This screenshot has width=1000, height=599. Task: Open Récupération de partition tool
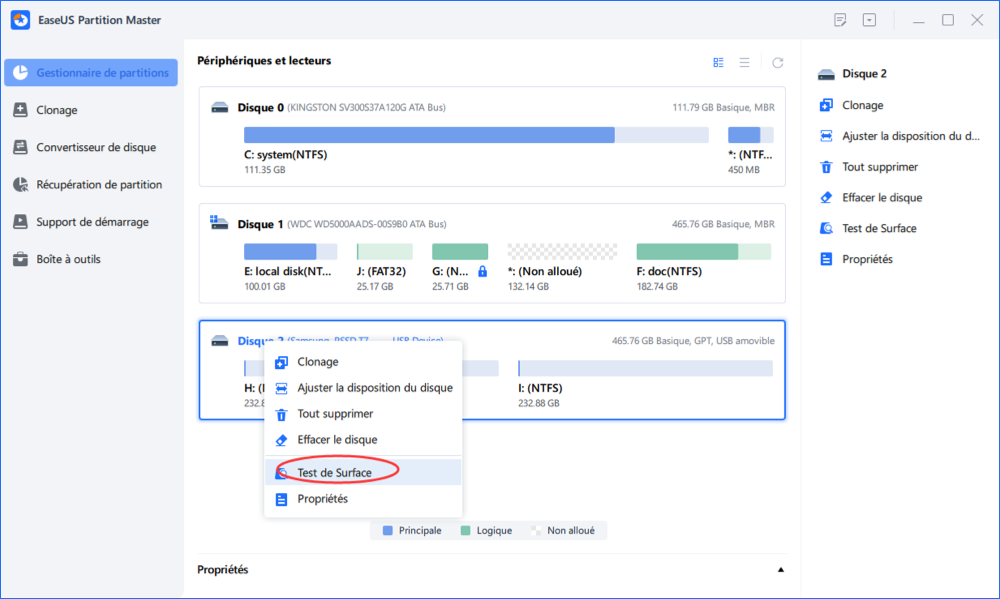(98, 184)
